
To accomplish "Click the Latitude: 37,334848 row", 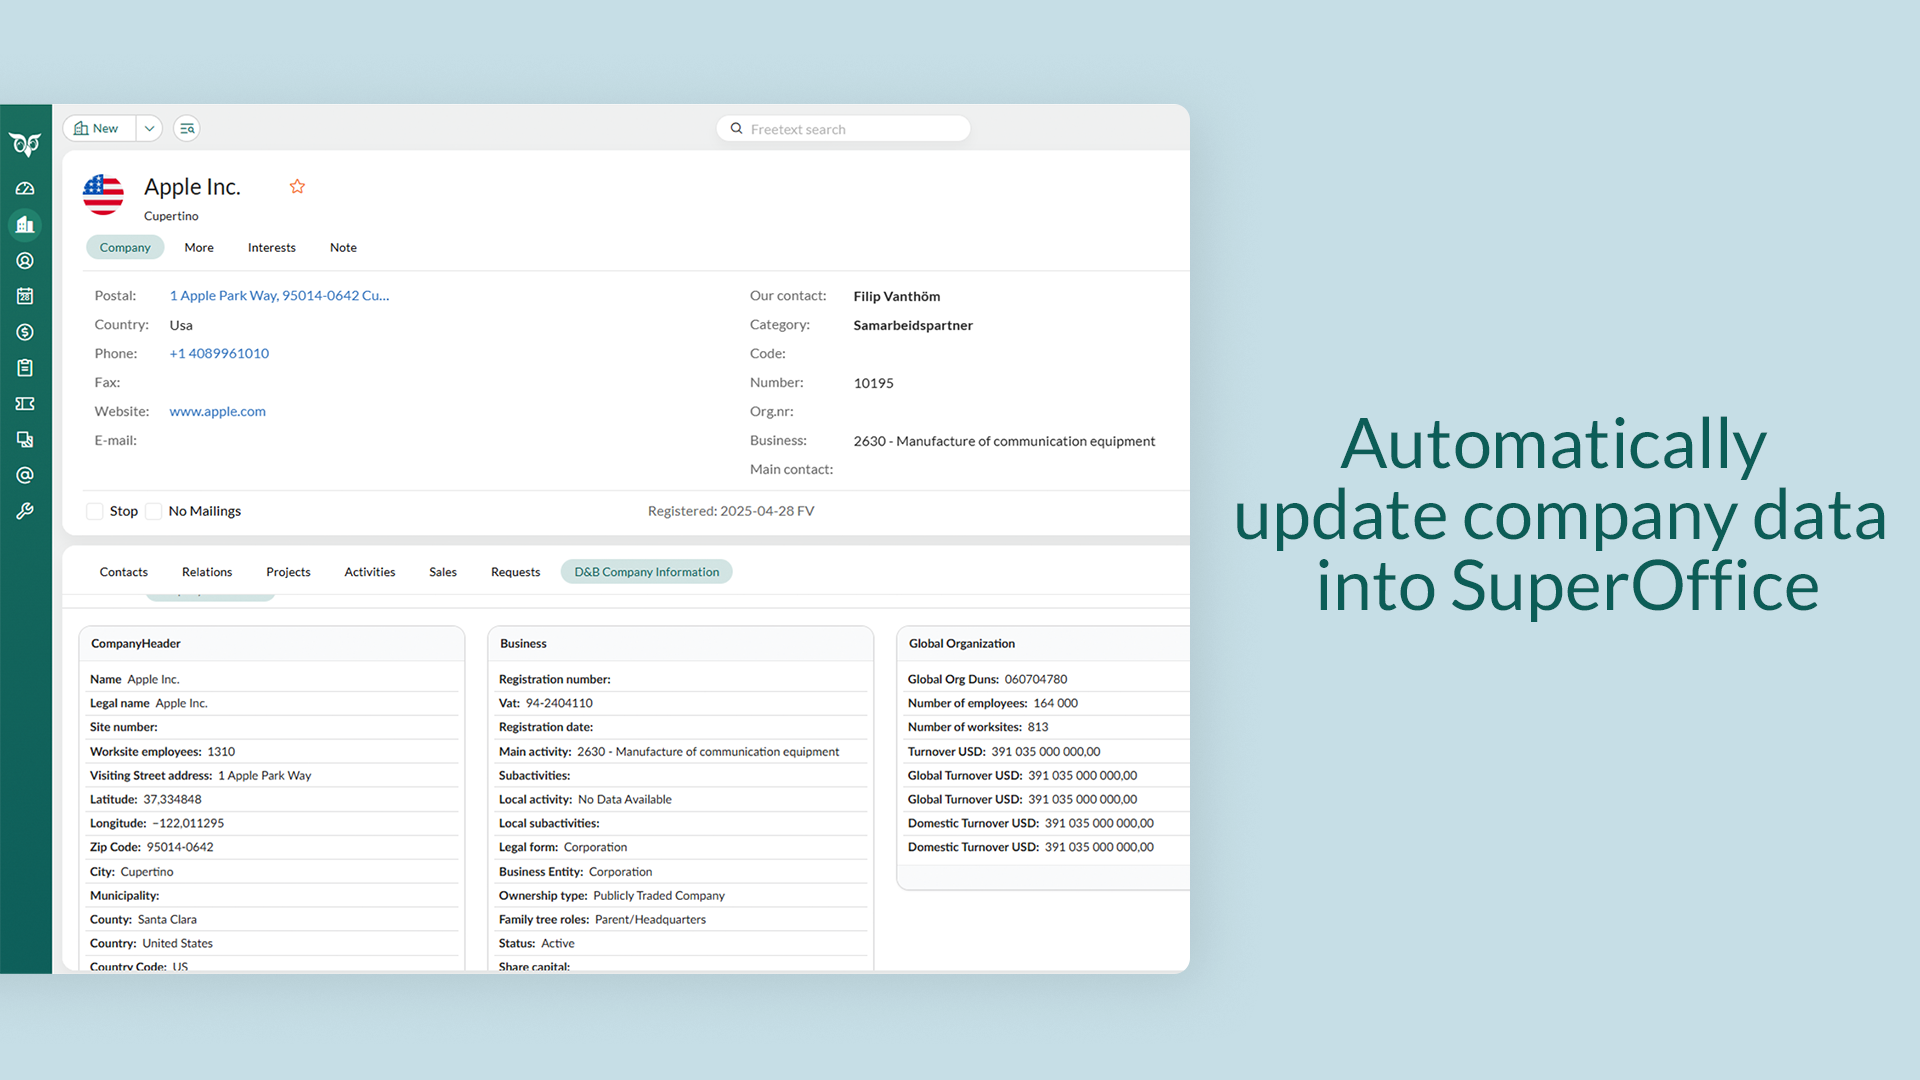I will tap(272, 799).
